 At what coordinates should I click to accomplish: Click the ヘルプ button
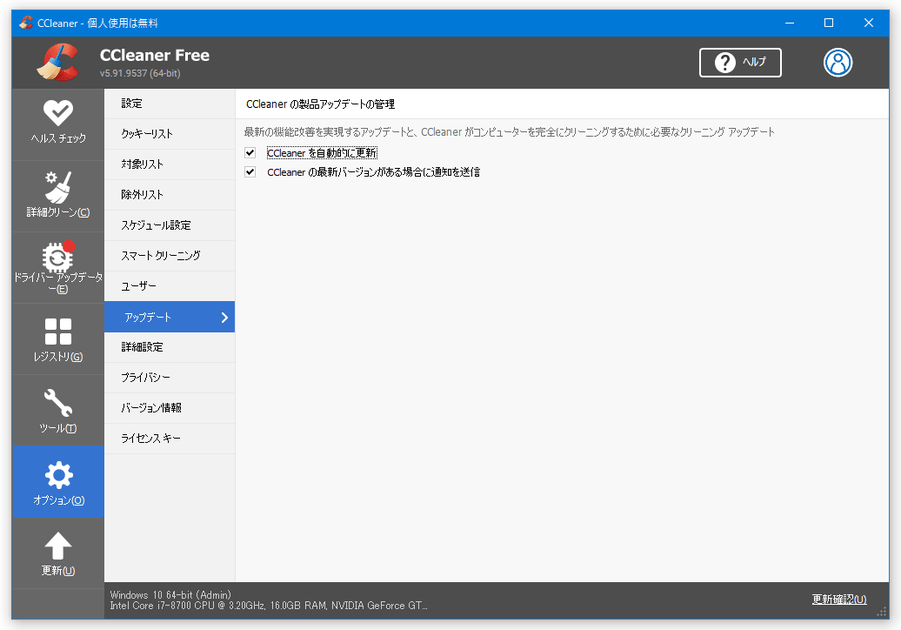(740, 62)
